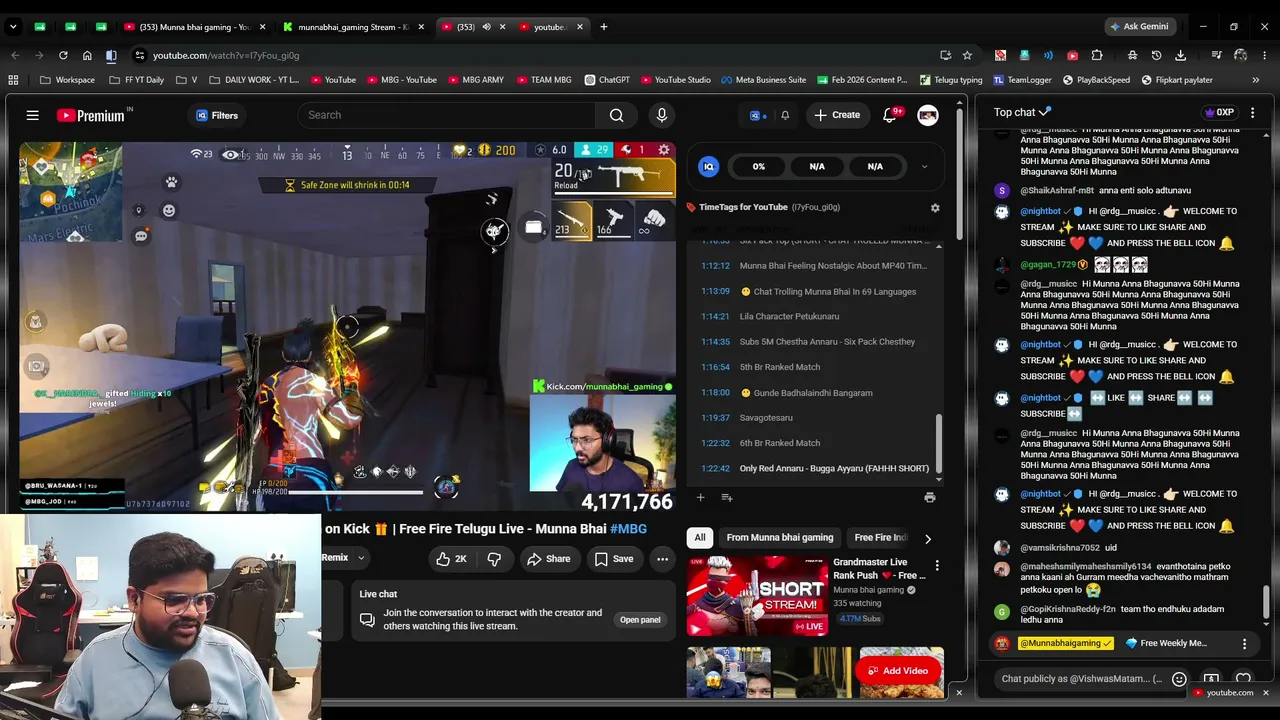Image resolution: width=1280 pixels, height=720 pixels.
Task: Open the Grandmaster Live Rank Push thumbnail
Action: (x=757, y=596)
